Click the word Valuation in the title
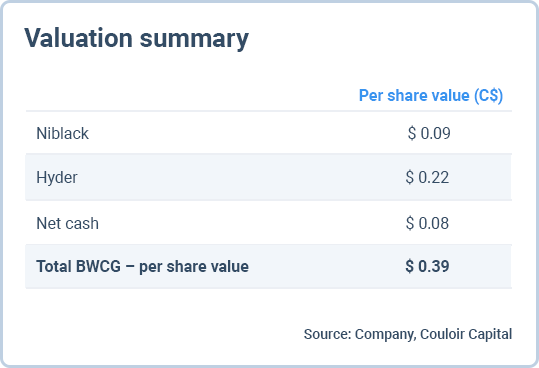Screen dimensions: 539x368 tap(78, 38)
